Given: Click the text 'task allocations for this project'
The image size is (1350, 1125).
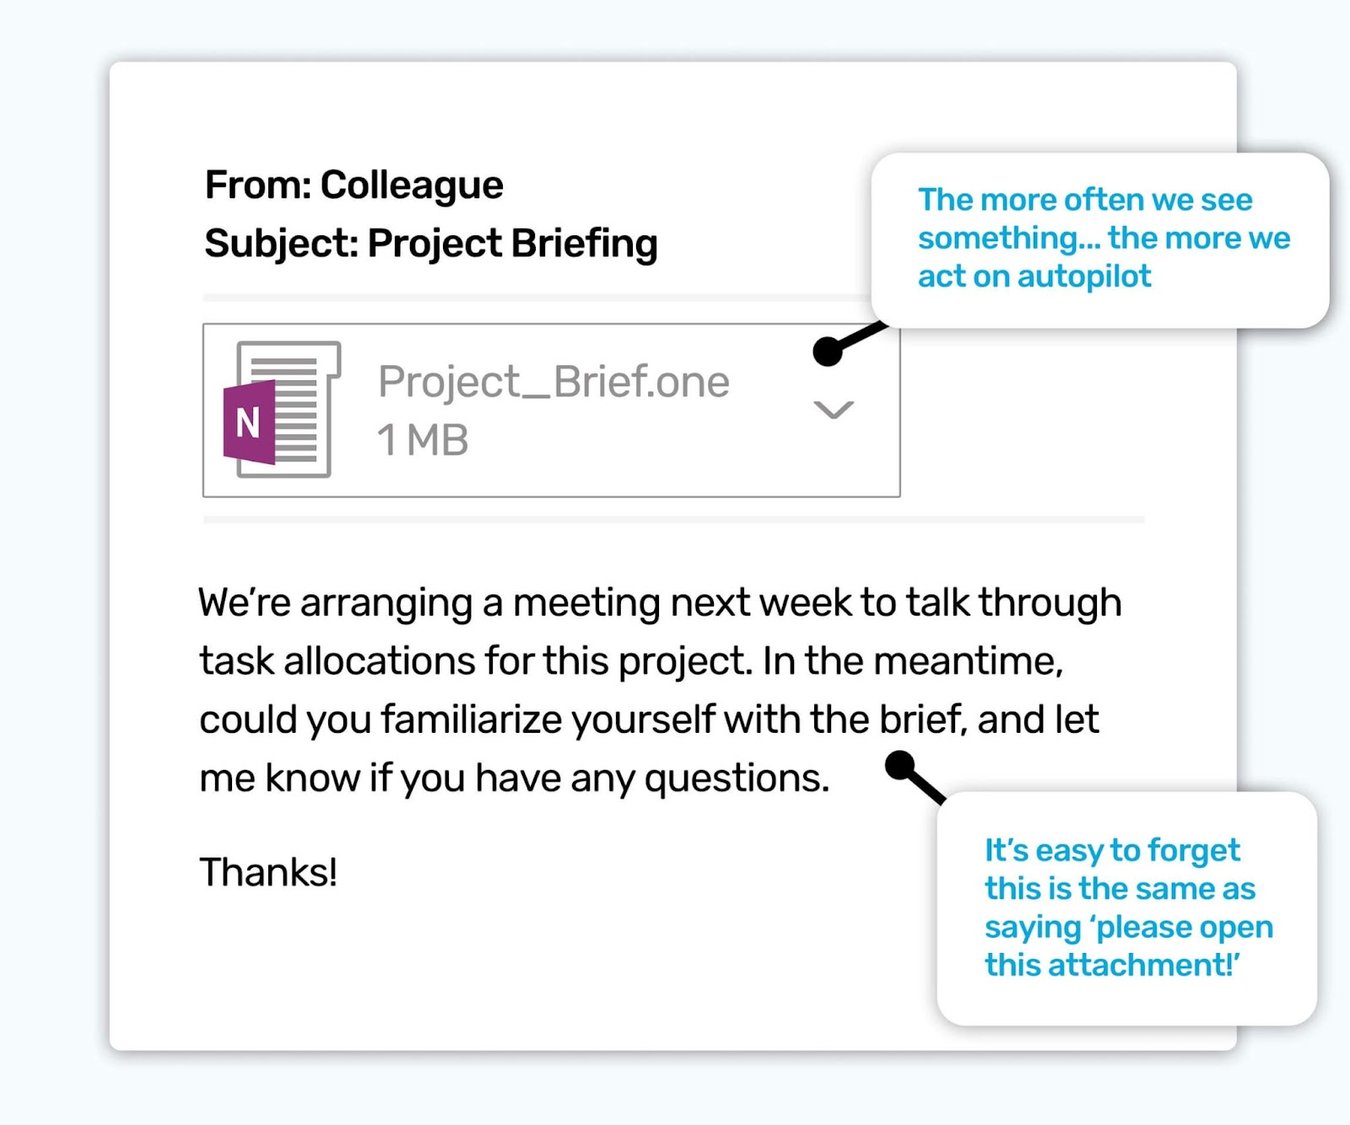Looking at the screenshot, I should (474, 661).
